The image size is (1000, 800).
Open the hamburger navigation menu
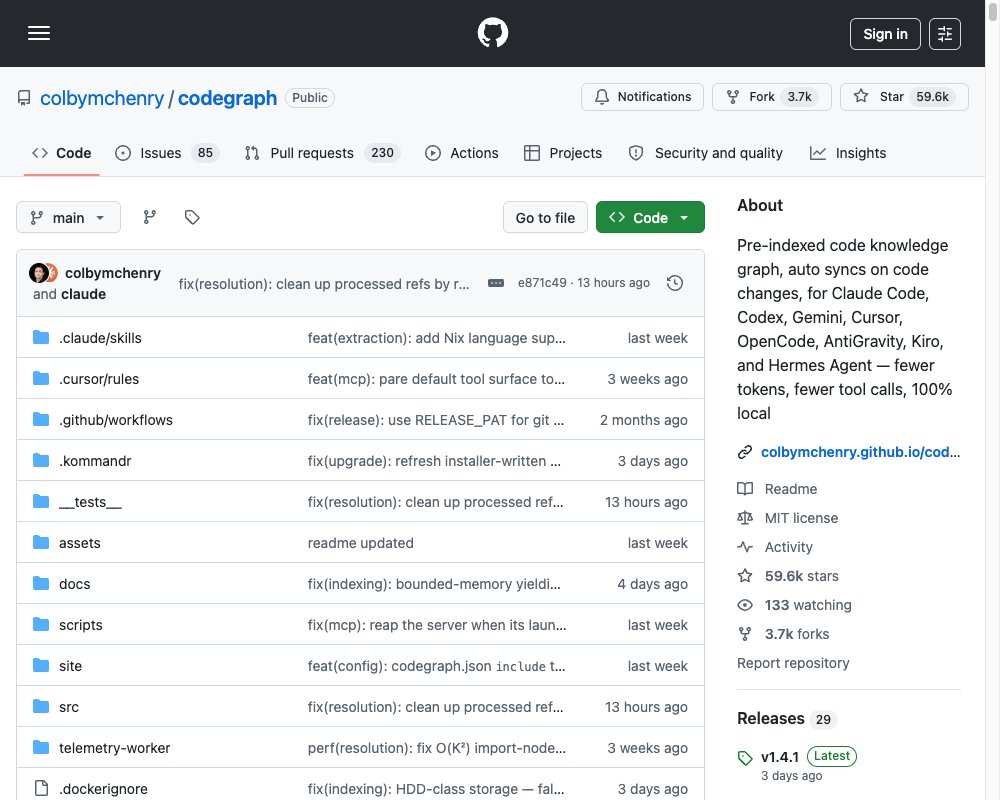pos(39,33)
